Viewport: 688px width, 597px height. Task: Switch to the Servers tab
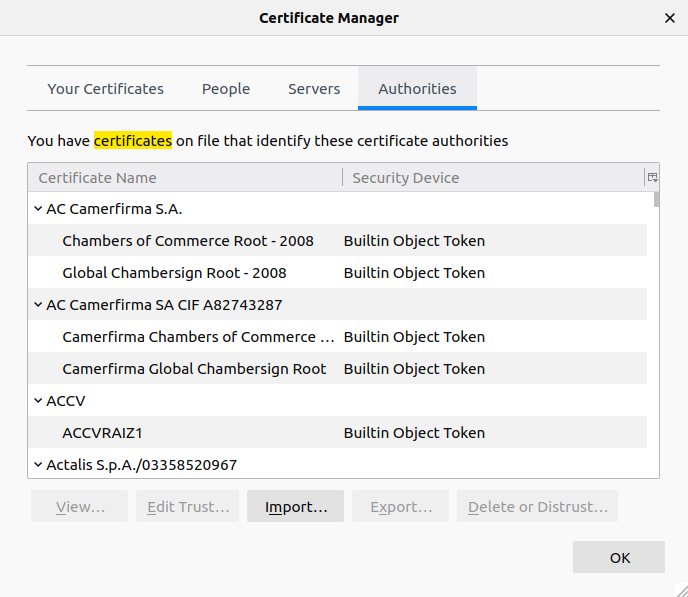[314, 89]
